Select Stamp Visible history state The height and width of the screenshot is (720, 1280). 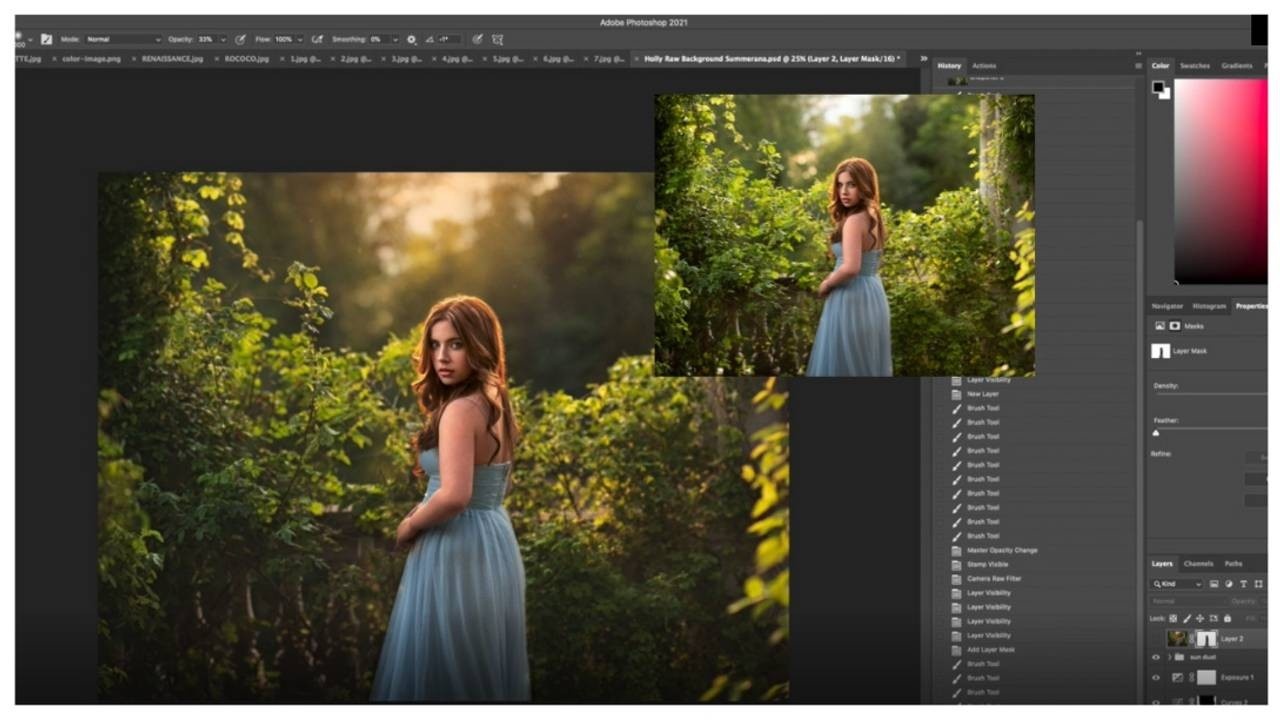(x=987, y=565)
